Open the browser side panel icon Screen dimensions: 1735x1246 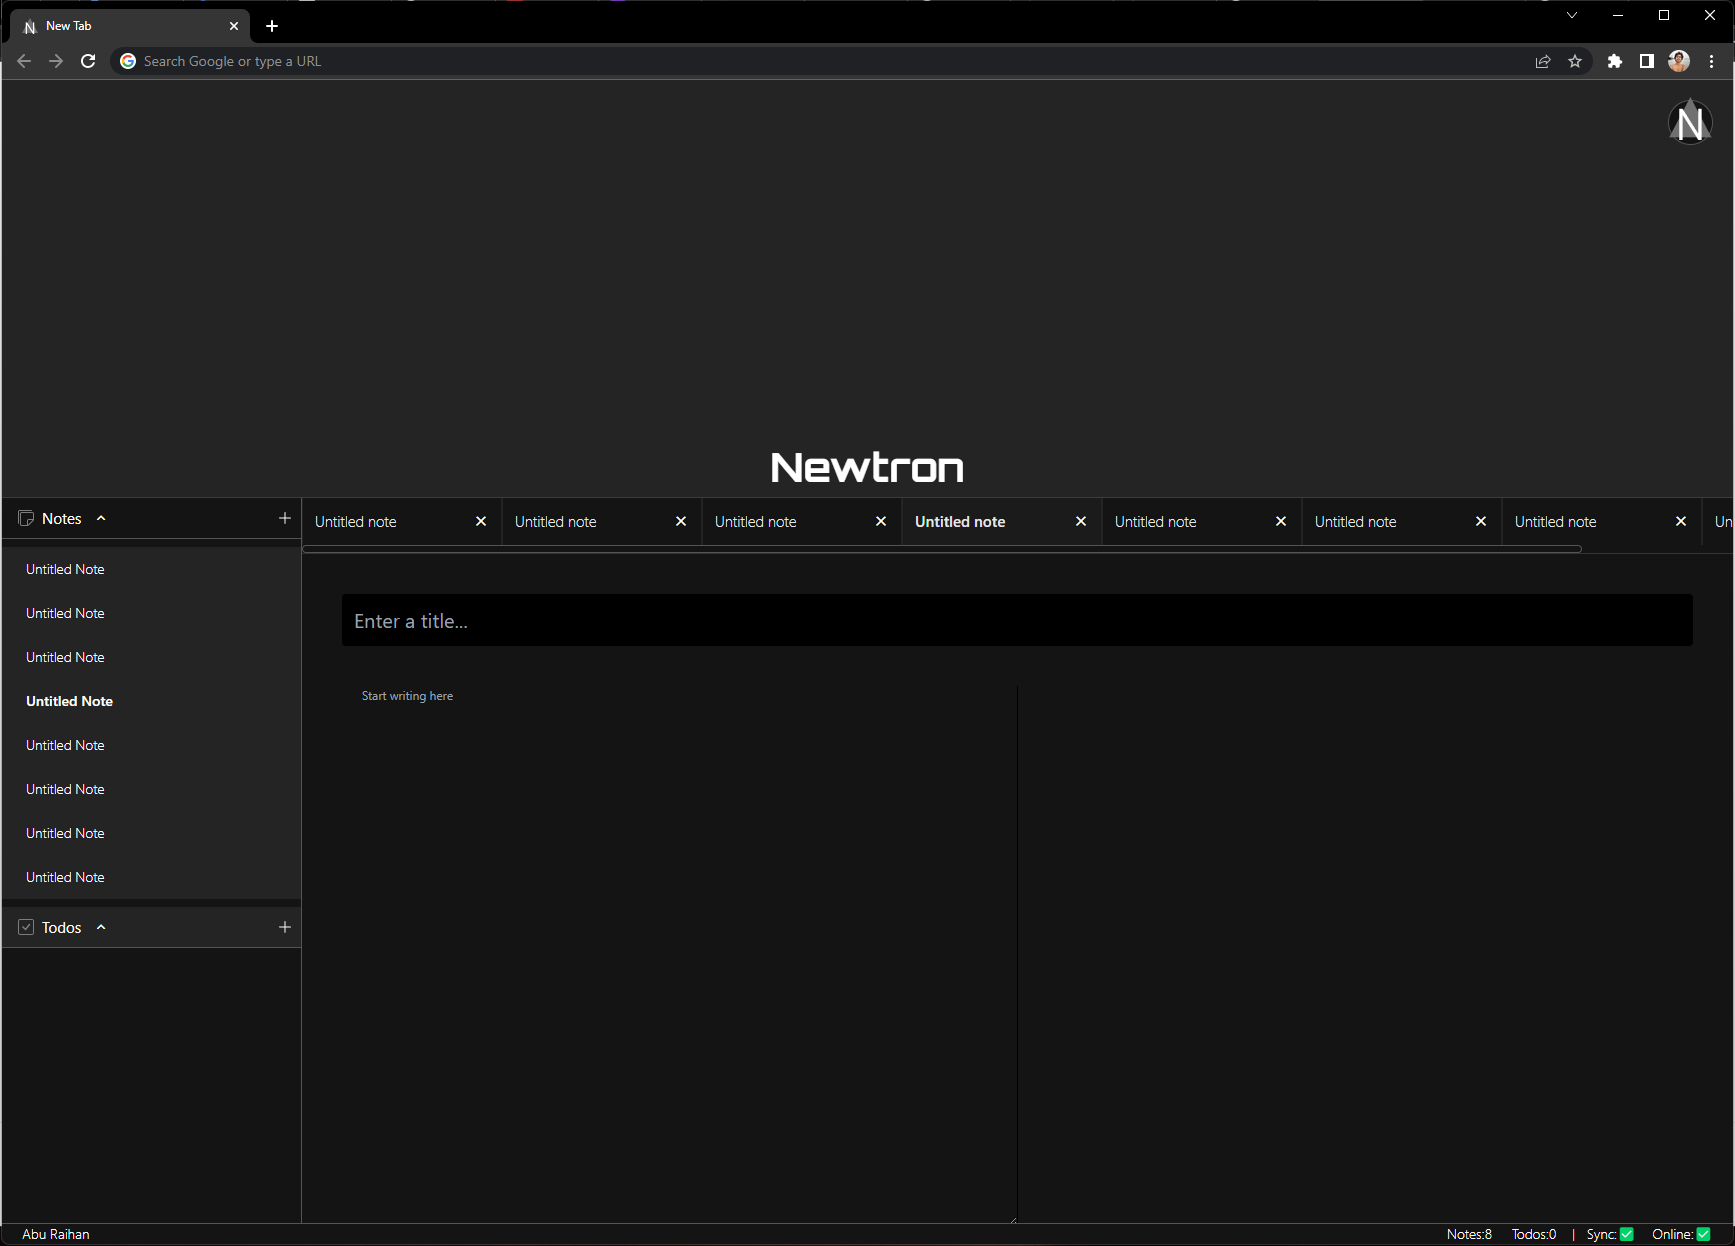[x=1646, y=61]
